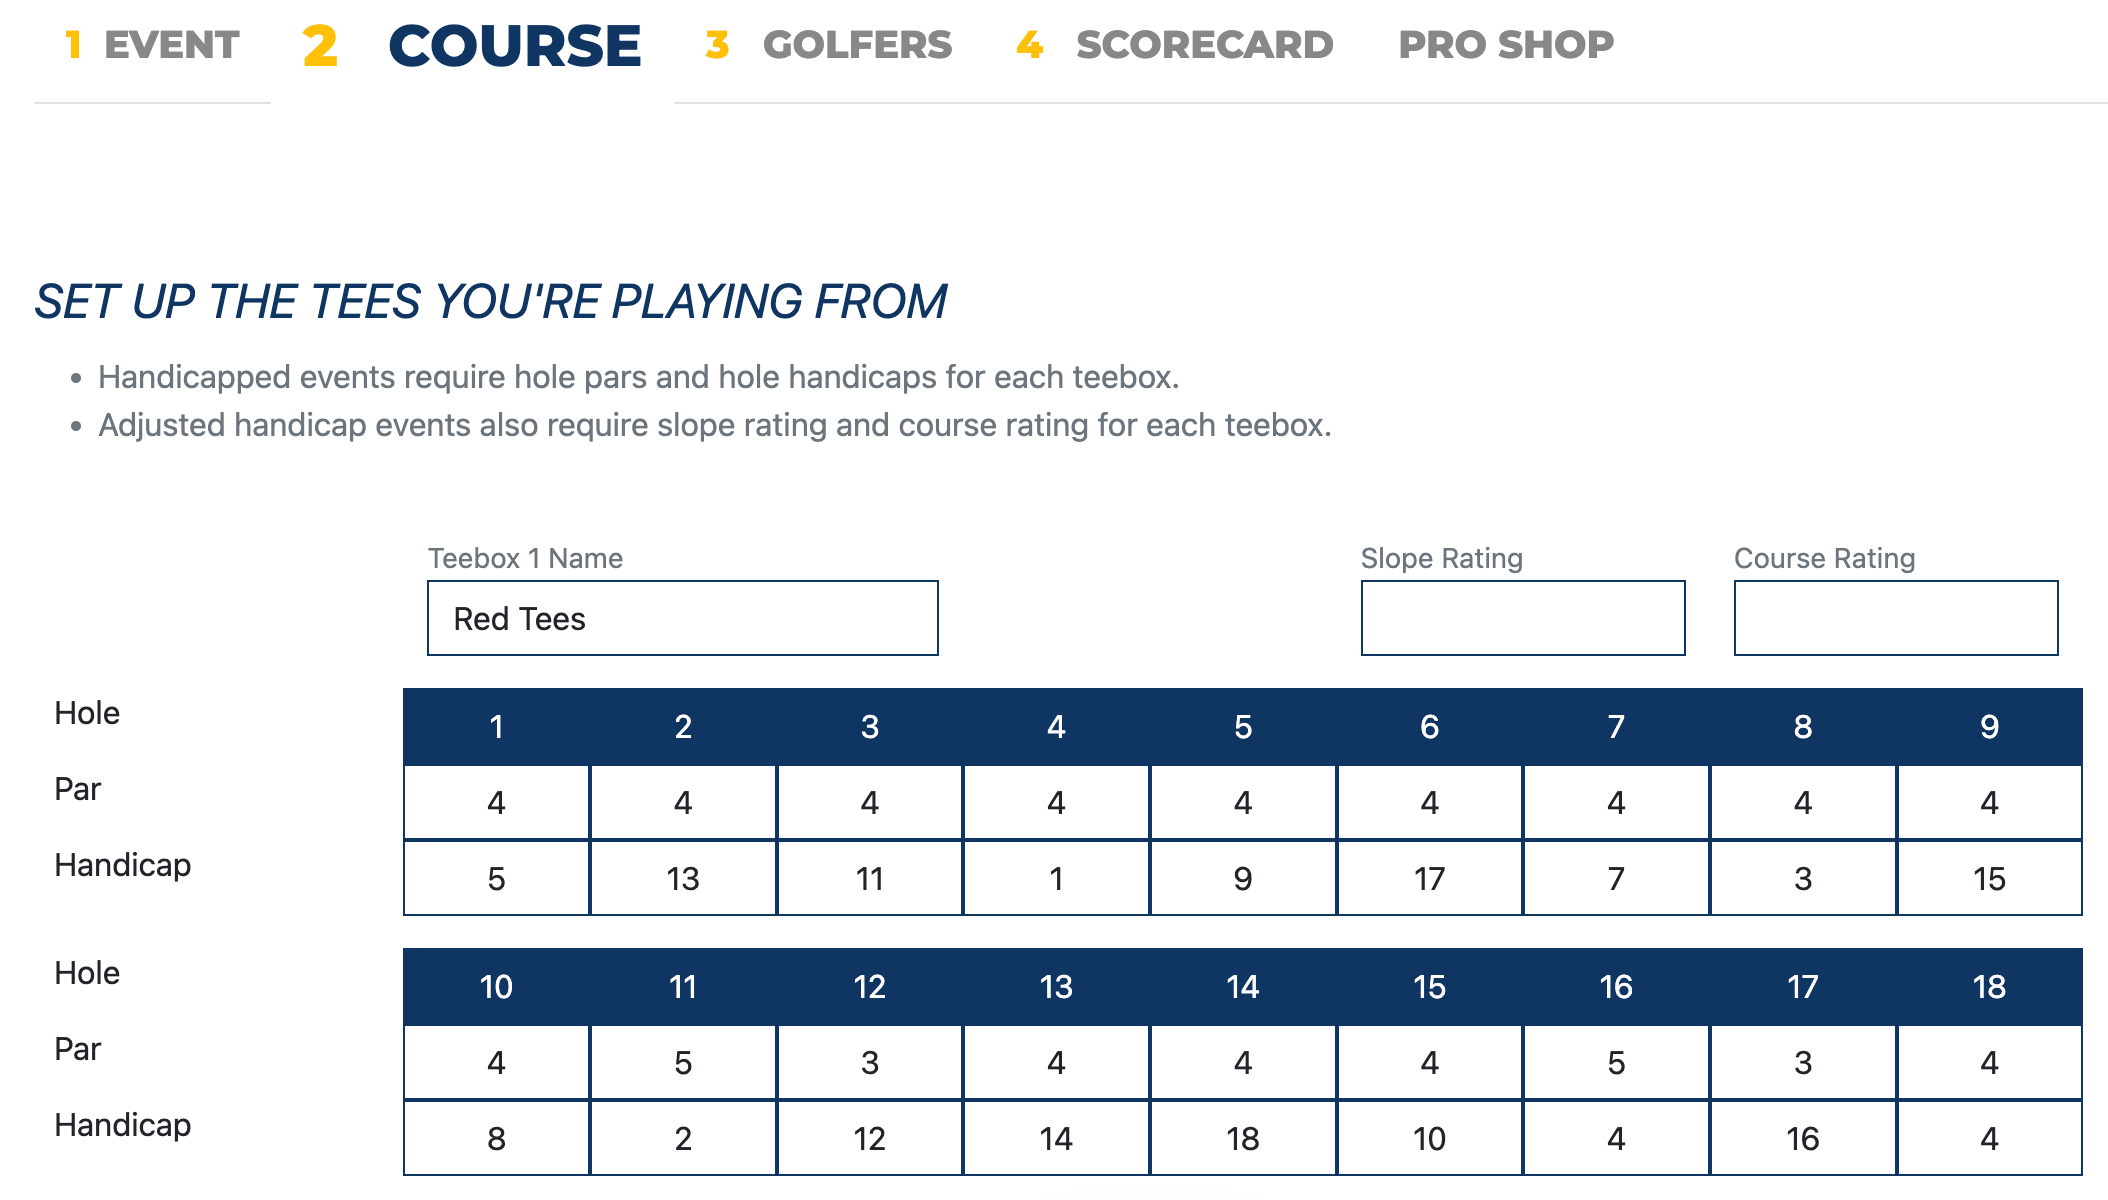Edit the handicap for hole 14
Image resolution: width=2108 pixels, height=1200 pixels.
(x=1242, y=1137)
